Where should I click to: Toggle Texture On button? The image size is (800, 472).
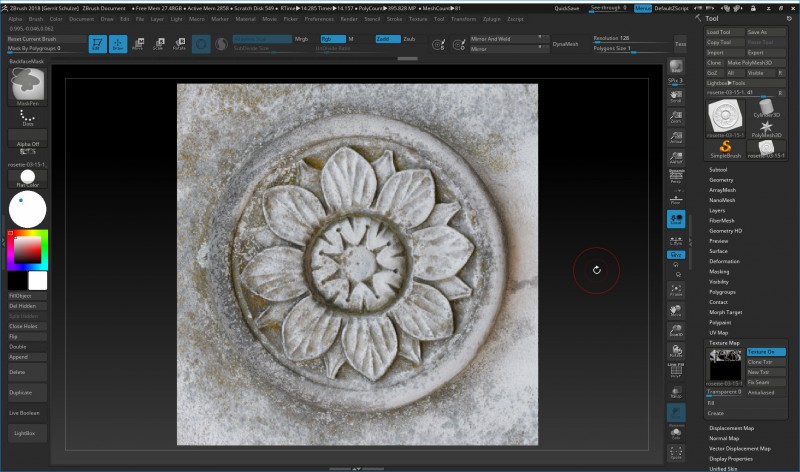[766, 352]
